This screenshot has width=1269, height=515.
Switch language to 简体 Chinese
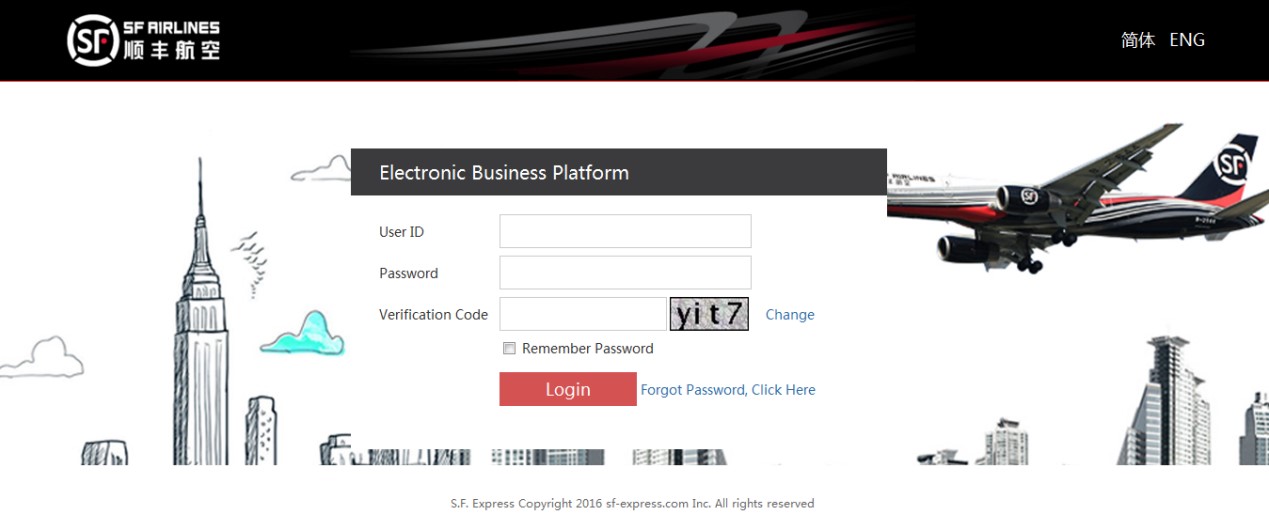pyautogui.click(x=1137, y=40)
